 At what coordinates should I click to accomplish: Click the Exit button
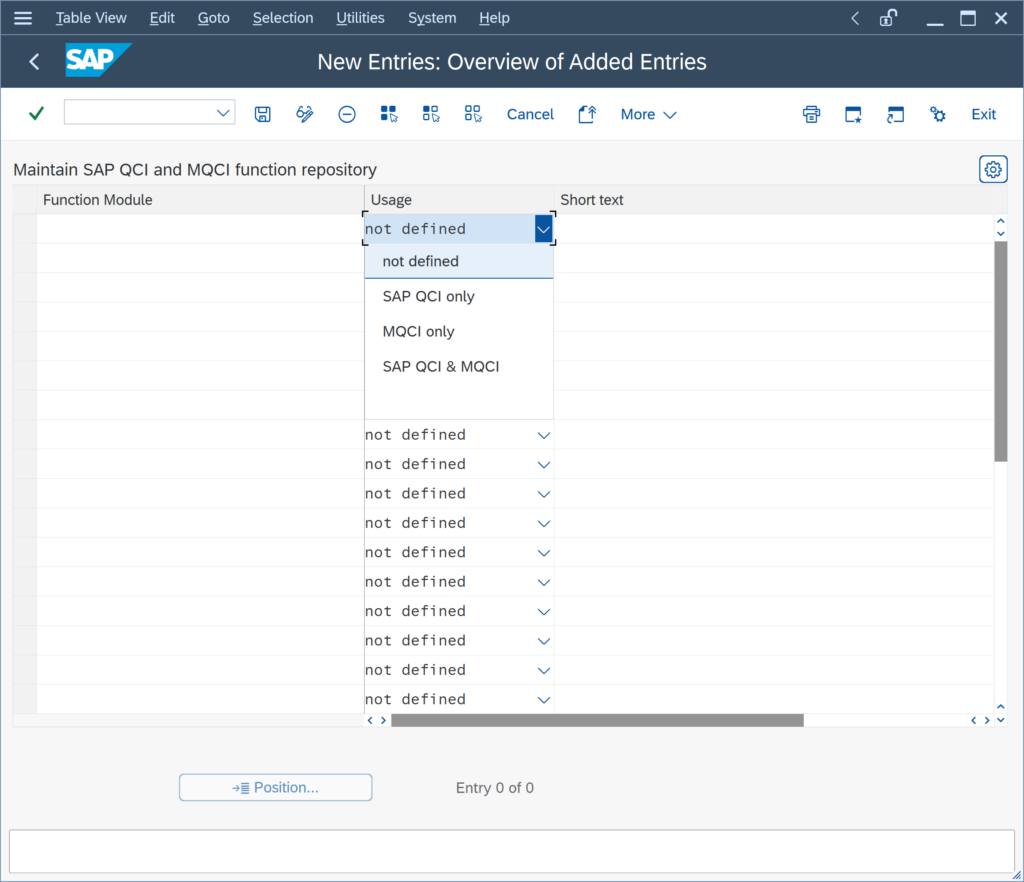tap(984, 114)
